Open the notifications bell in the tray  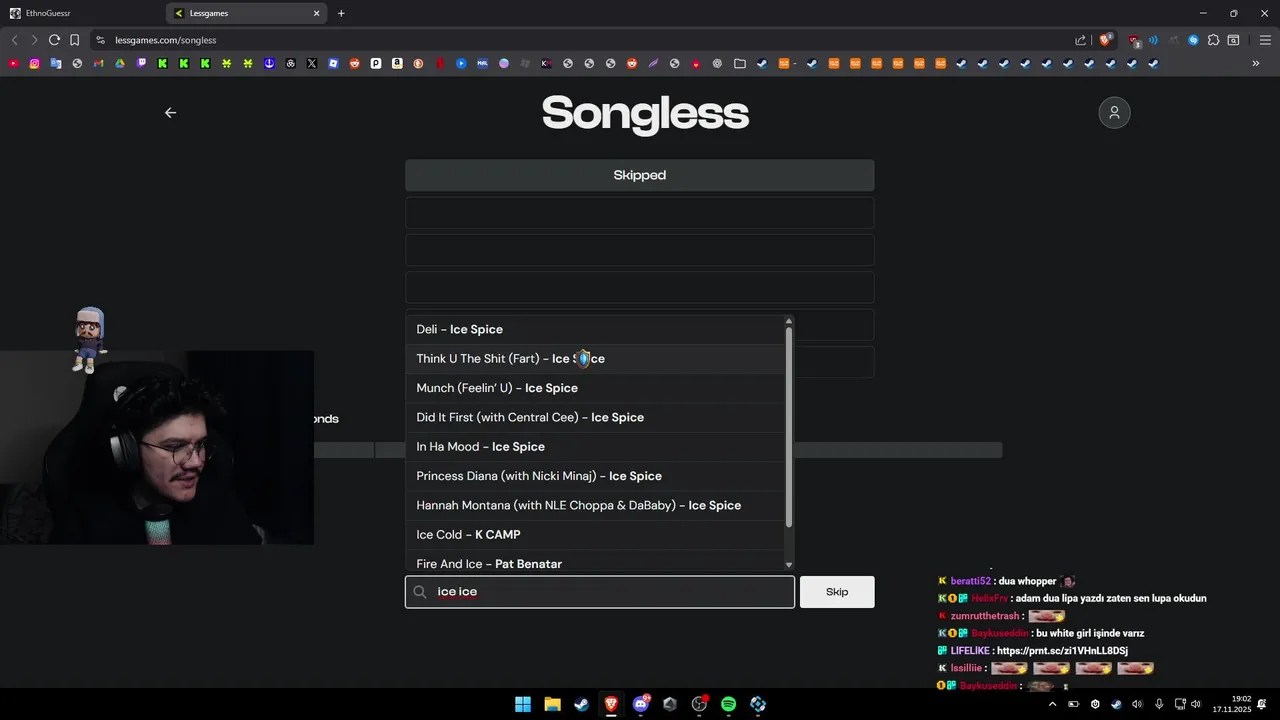tap(1263, 704)
